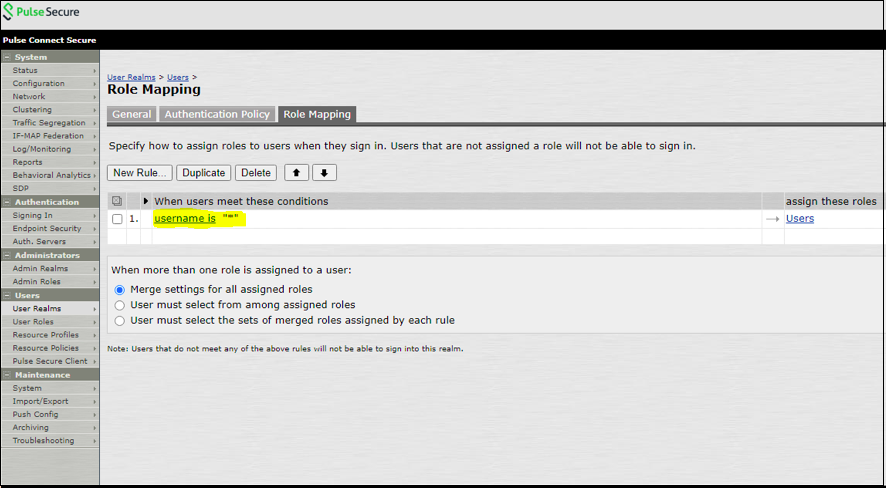This screenshot has width=886, height=488.
Task: Select 'User must select from among assigned roles'
Action: click(x=121, y=305)
